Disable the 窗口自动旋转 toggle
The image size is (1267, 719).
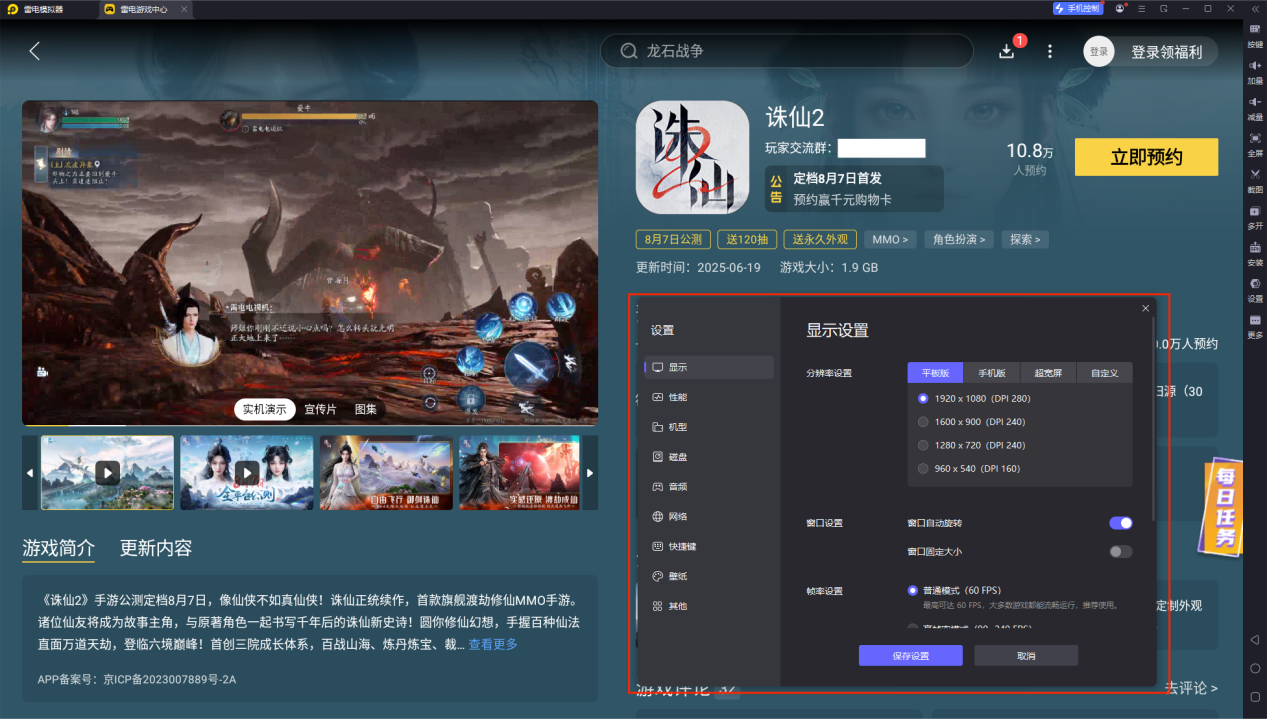click(x=1121, y=523)
